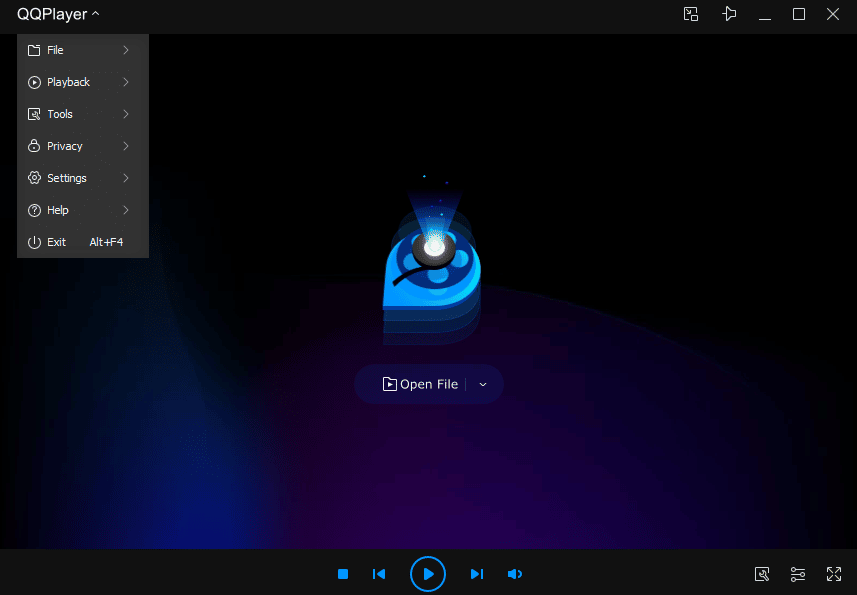This screenshot has height=595, width=857.
Task: Click the Alt+F4 shortcut text
Action: 106,242
